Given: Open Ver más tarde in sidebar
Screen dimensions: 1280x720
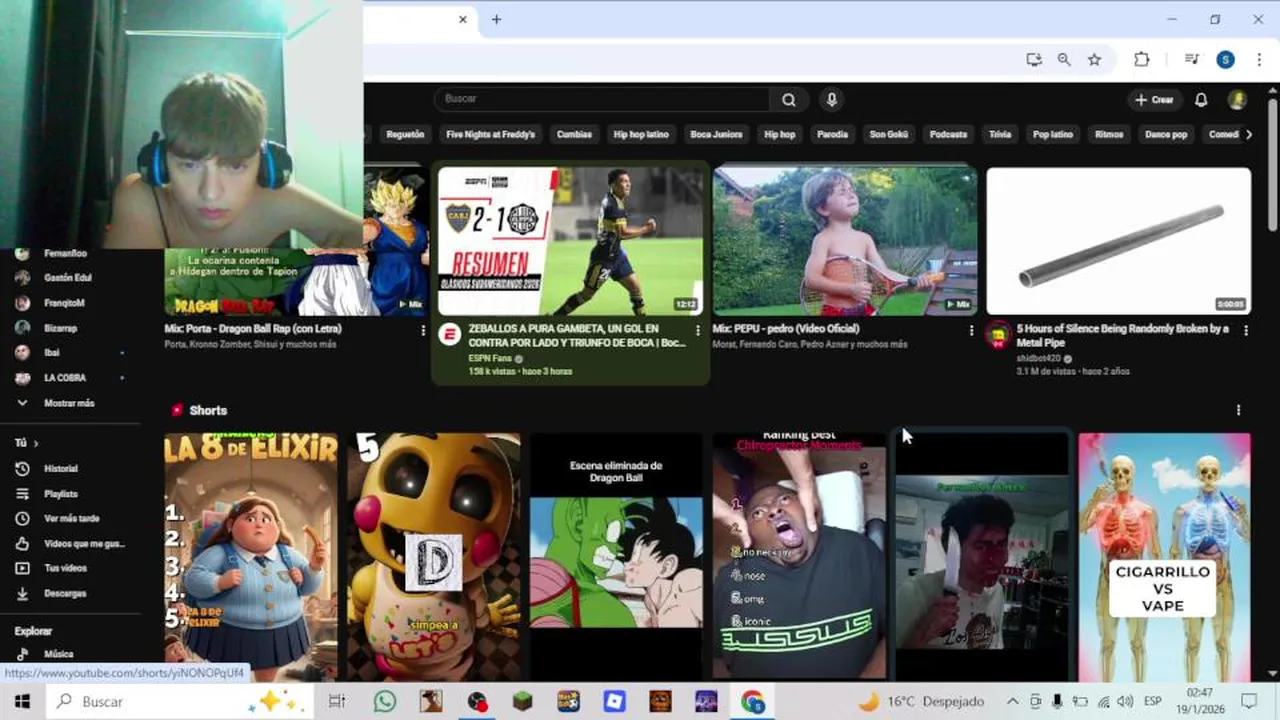Looking at the screenshot, I should click(70, 519).
